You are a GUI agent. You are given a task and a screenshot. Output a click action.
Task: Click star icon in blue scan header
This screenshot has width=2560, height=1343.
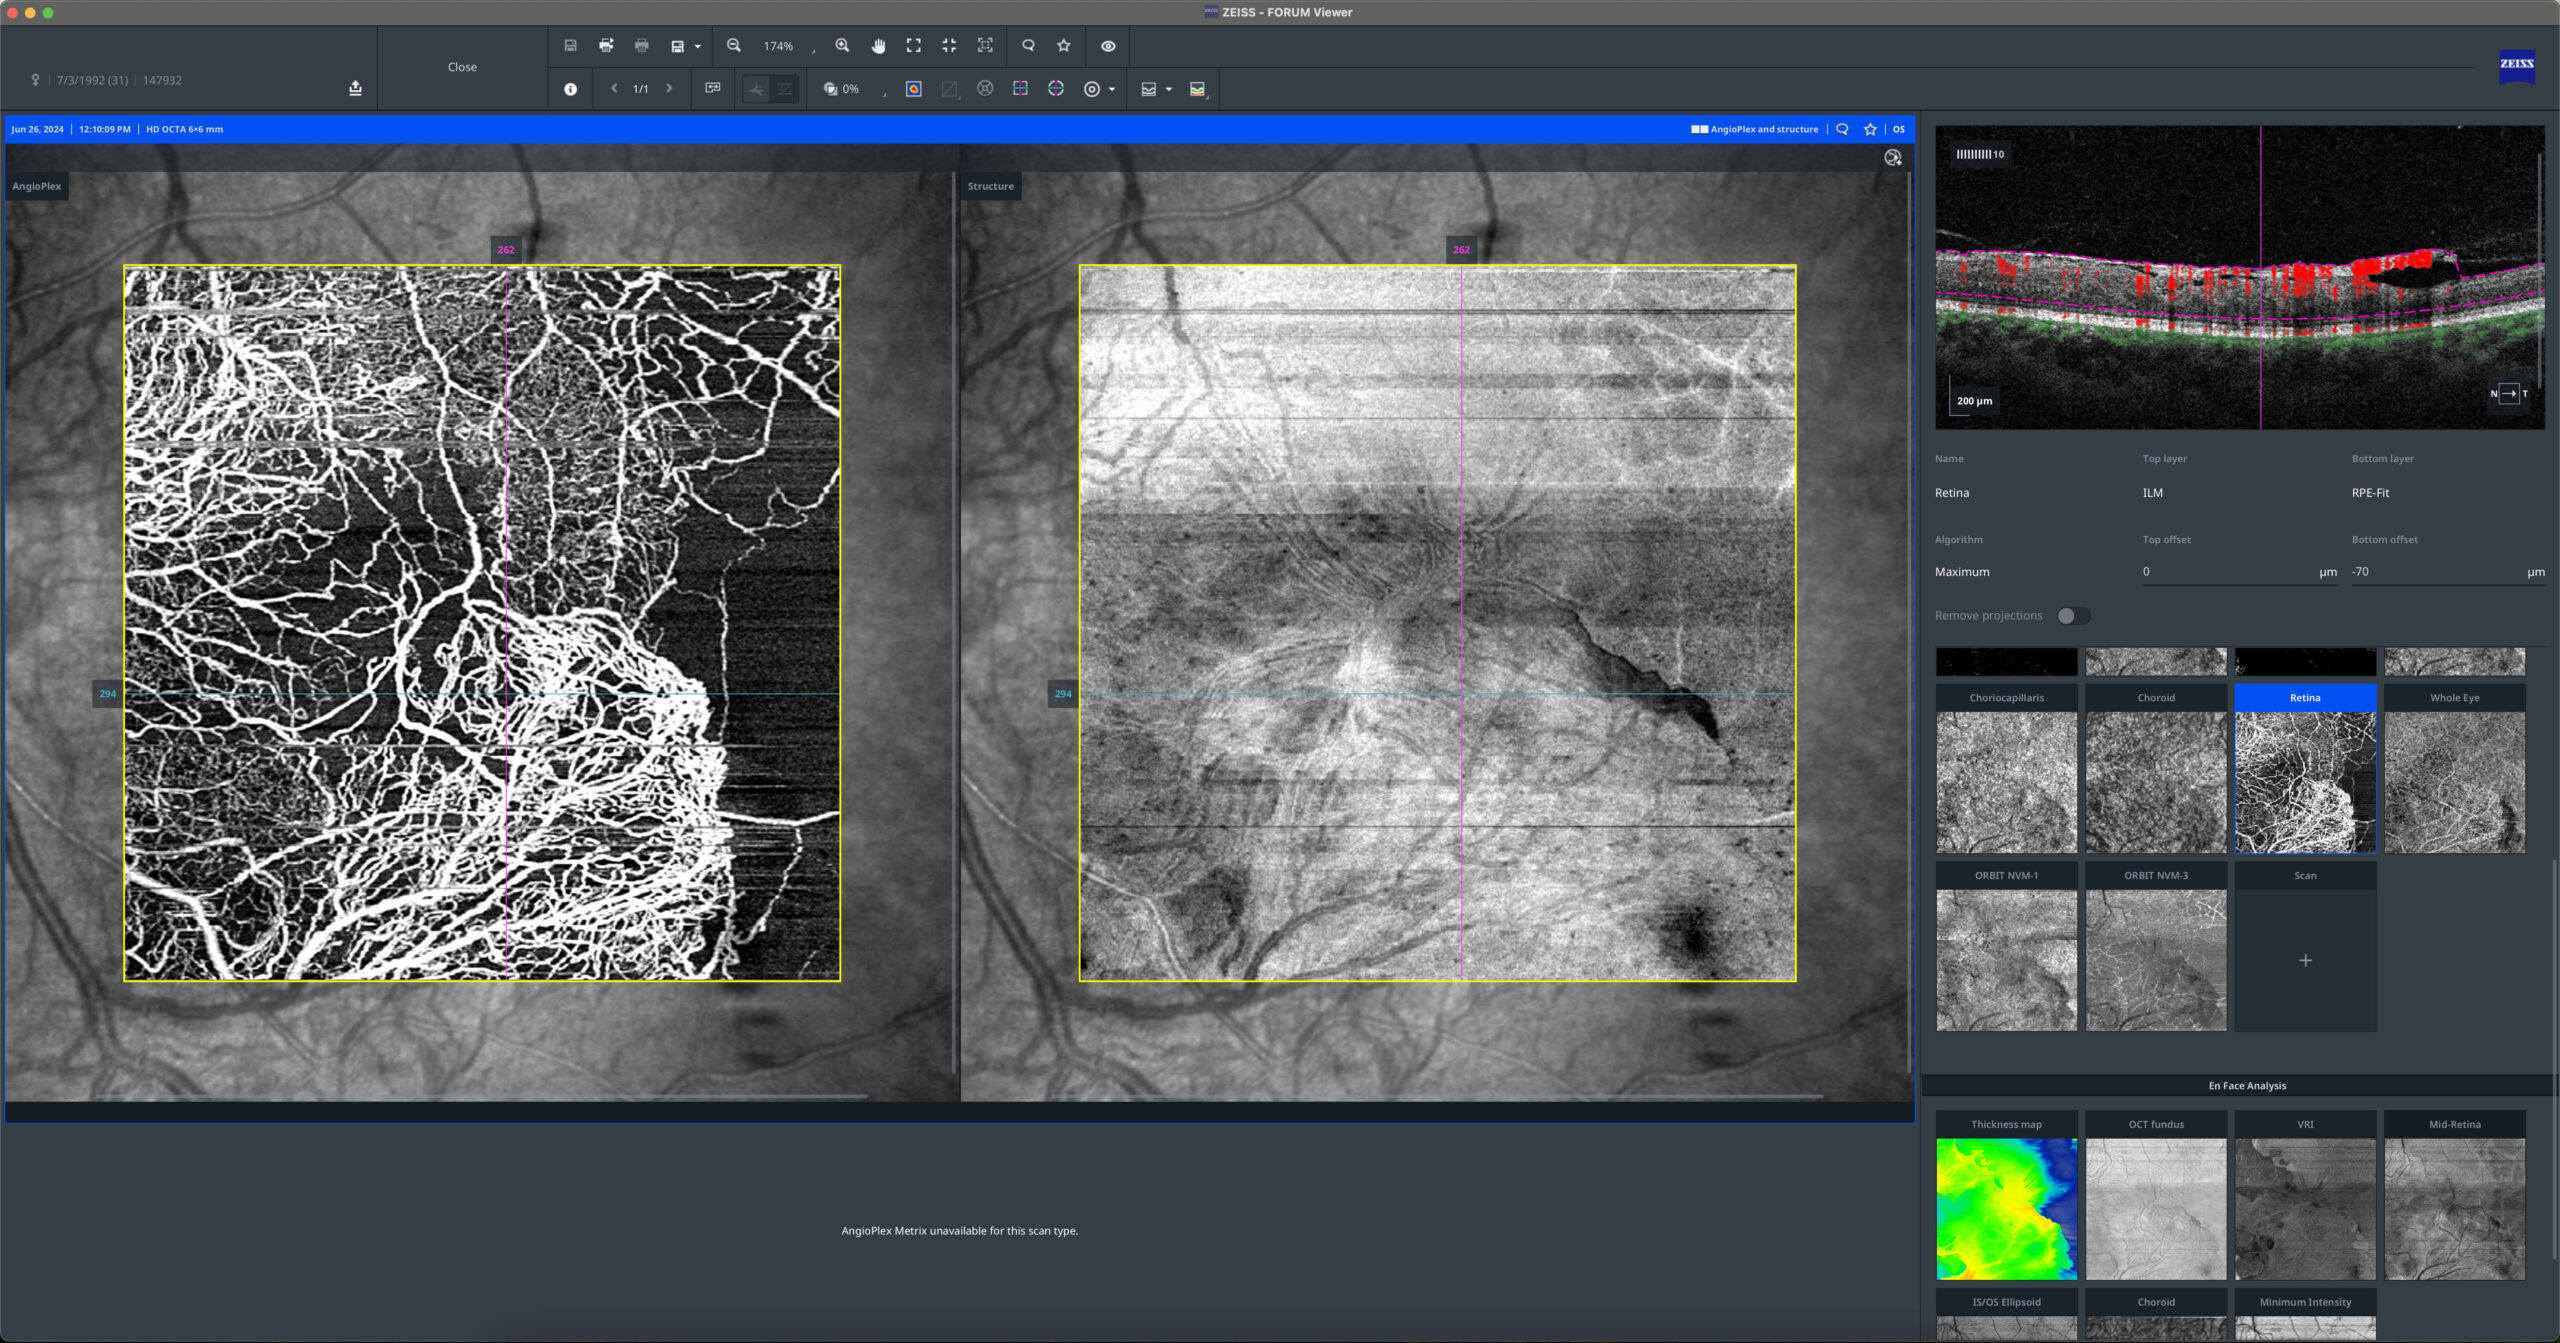[1870, 129]
